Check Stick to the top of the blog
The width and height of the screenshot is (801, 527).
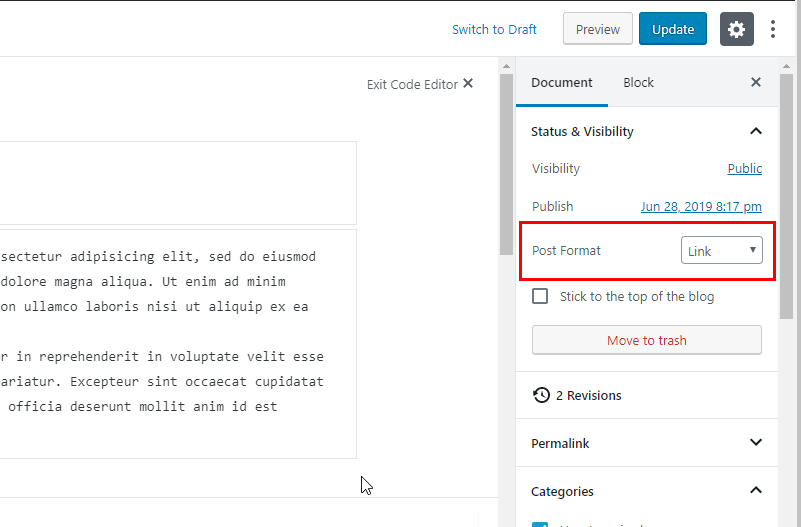[540, 296]
